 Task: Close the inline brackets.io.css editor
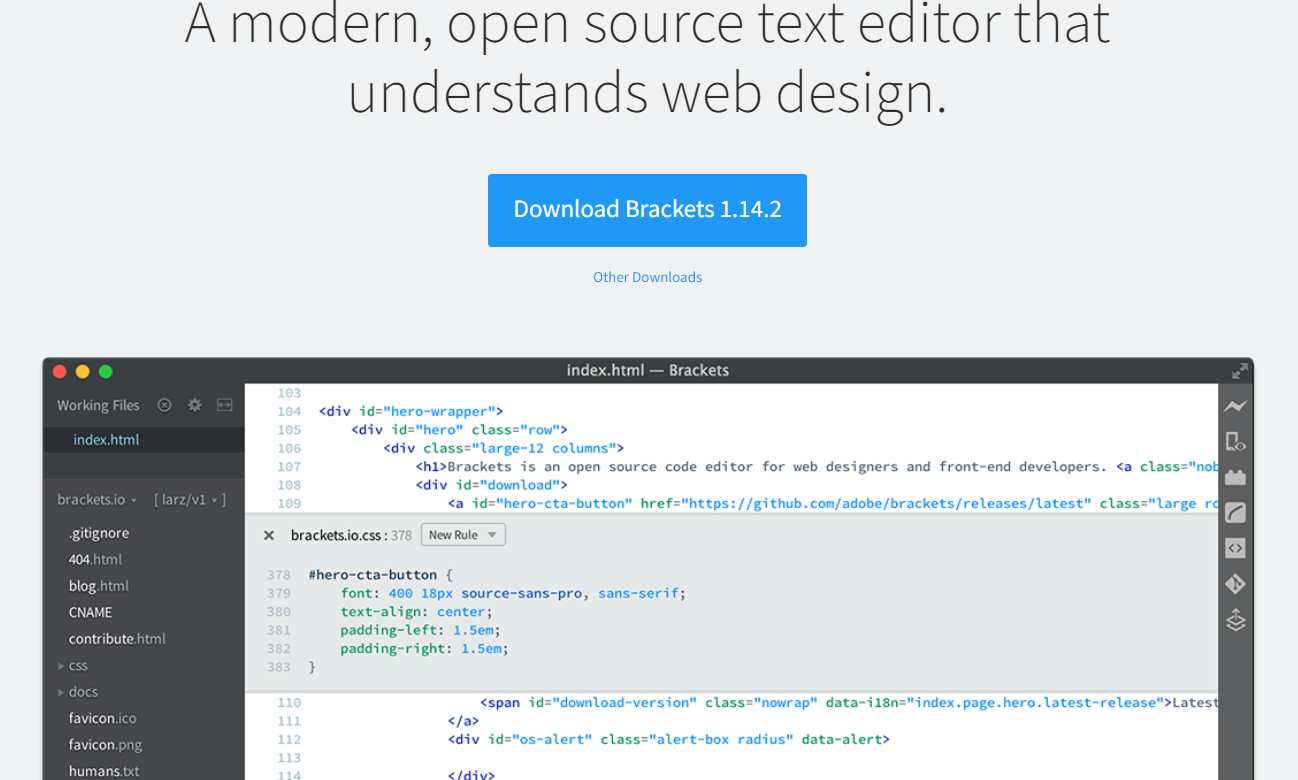pos(269,535)
